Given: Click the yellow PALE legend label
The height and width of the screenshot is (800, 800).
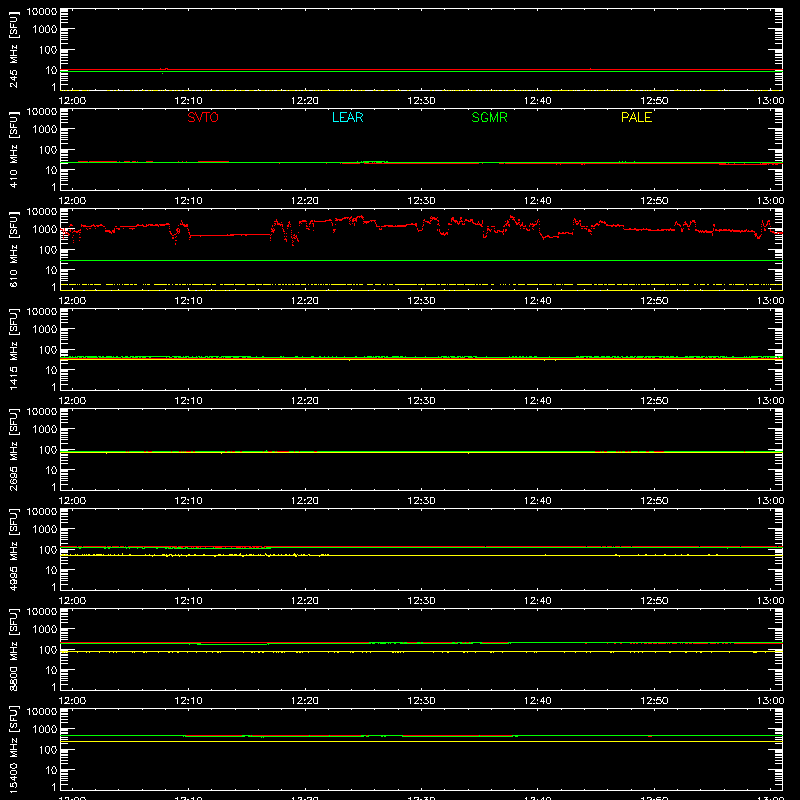Looking at the screenshot, I should pyautogui.click(x=636, y=117).
